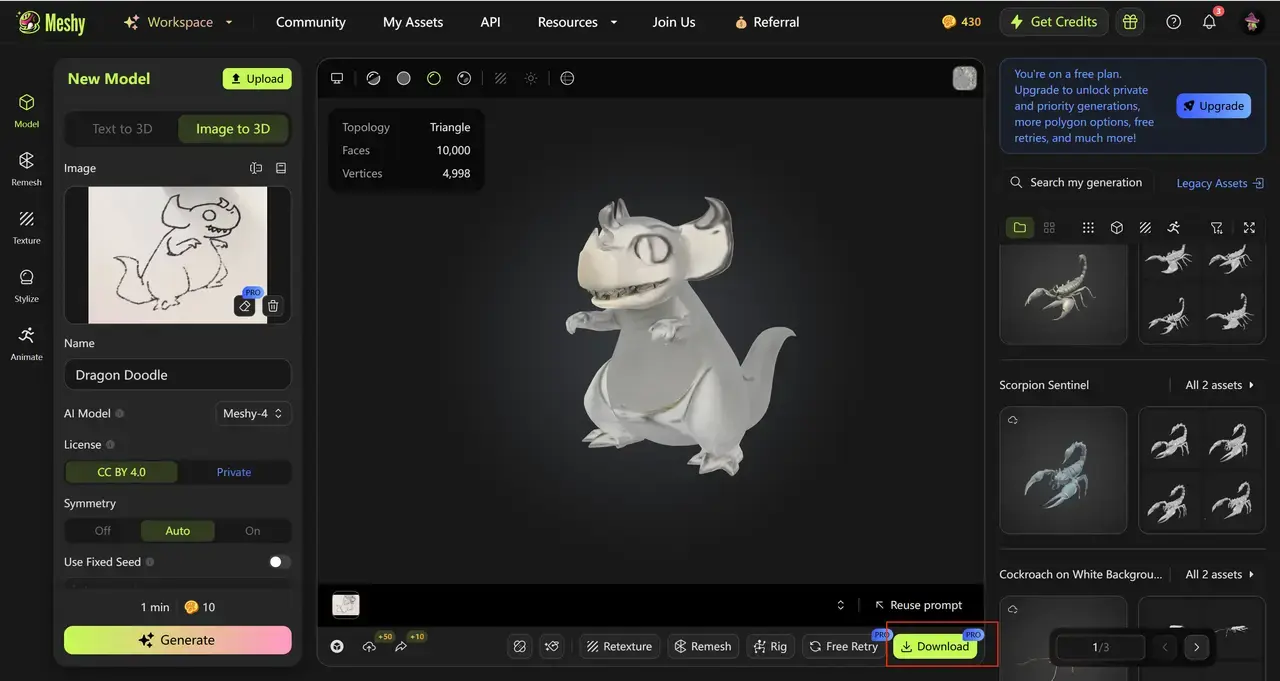This screenshot has width=1280, height=681.
Task: Click the gift box icon
Action: click(x=1130, y=22)
